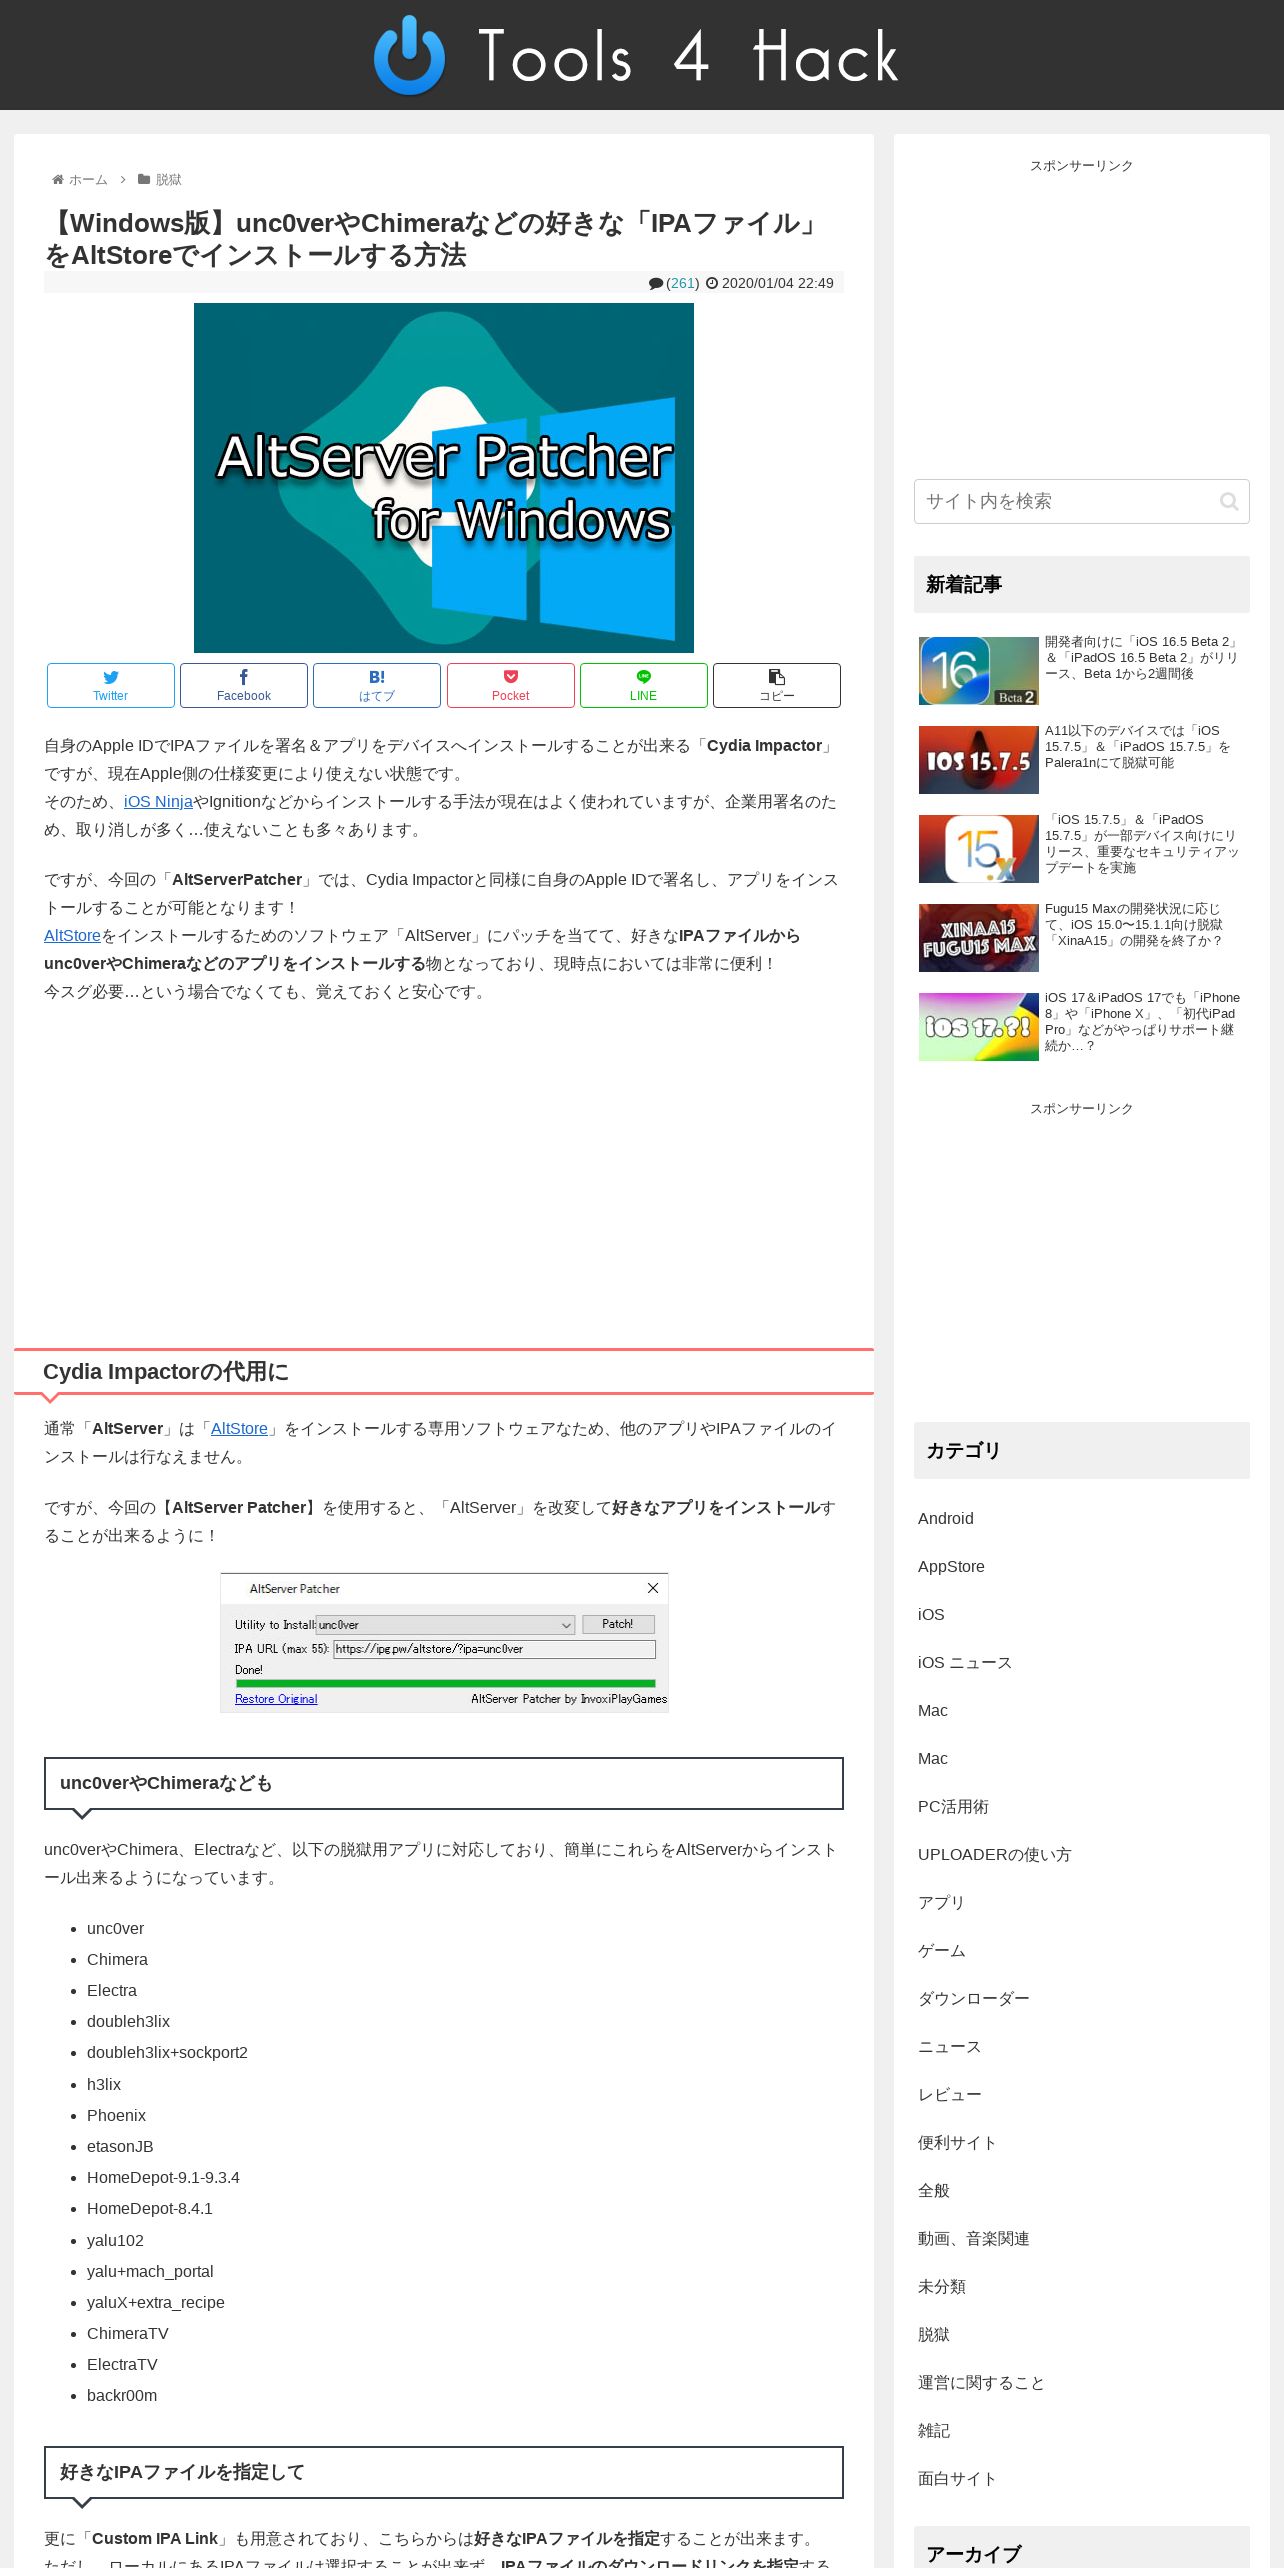Click the search magnifier icon
Viewport: 1284px width, 2568px height.
pos(1229,501)
